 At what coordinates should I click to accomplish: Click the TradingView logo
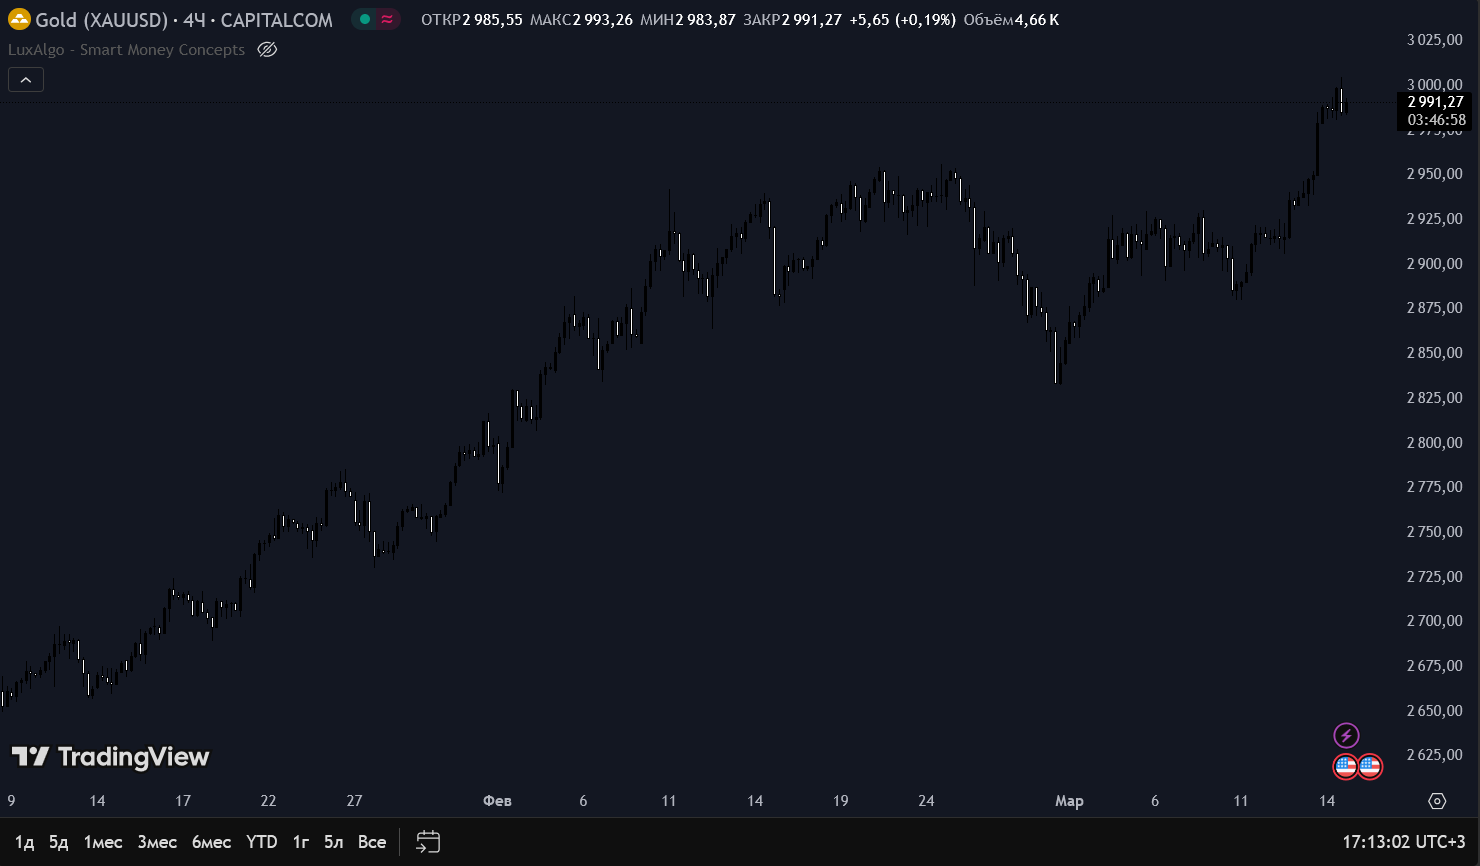point(110,757)
